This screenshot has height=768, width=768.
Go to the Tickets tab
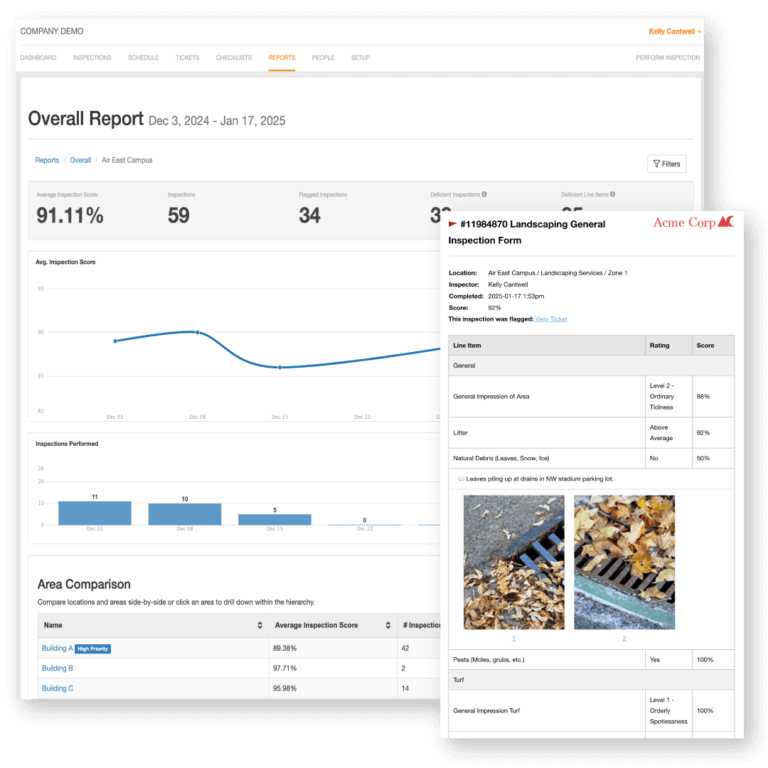coord(187,58)
